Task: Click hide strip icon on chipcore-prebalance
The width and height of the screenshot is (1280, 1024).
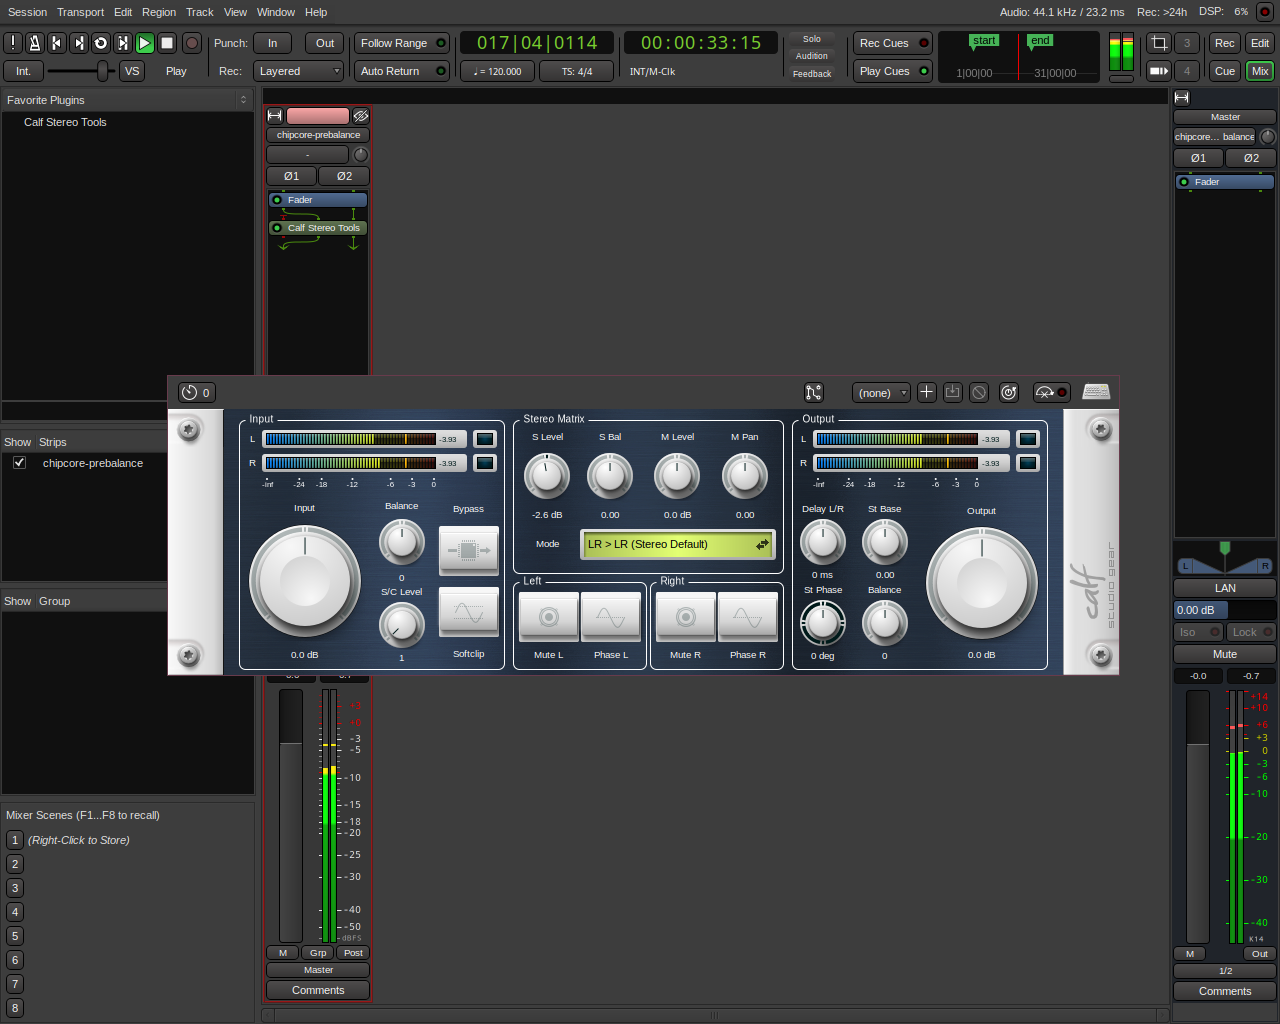Action: pyautogui.click(x=361, y=116)
